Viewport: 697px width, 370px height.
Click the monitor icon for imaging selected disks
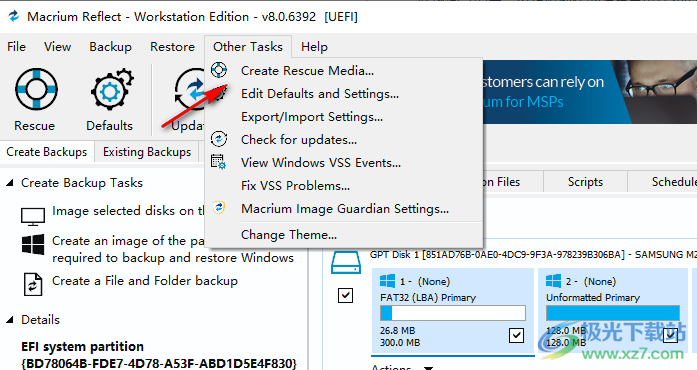pyautogui.click(x=33, y=217)
